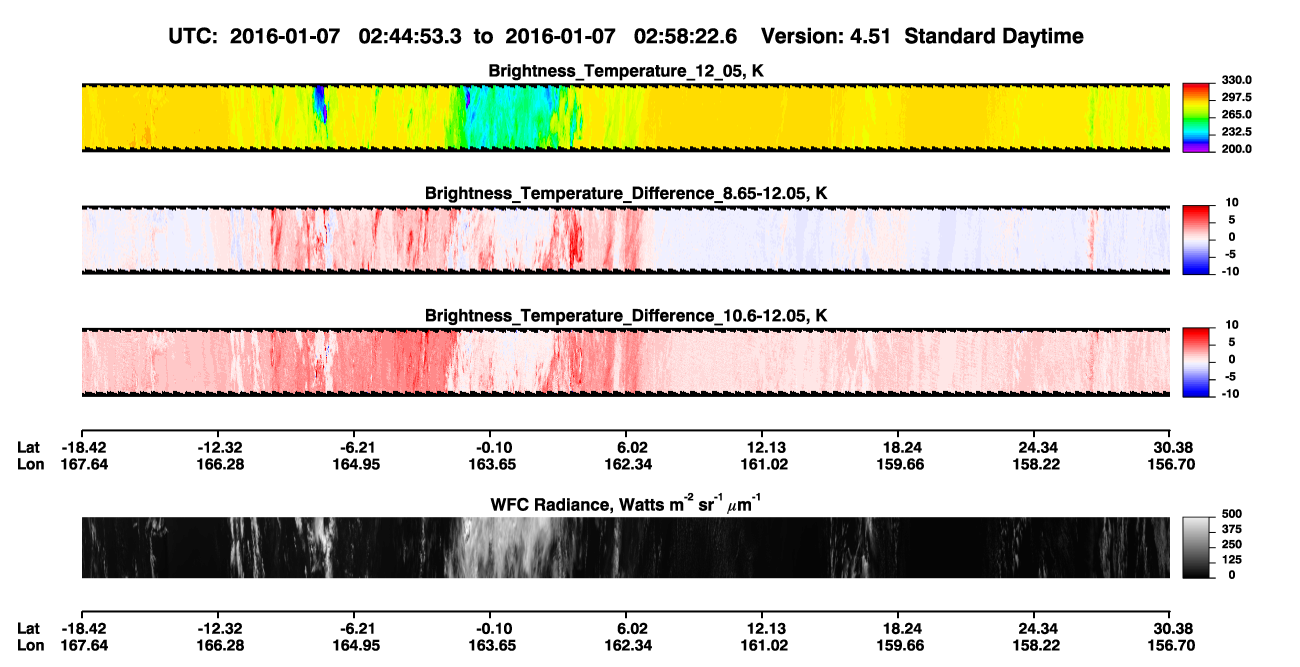Click the end time '02:58:22.6' in header
The width and height of the screenshot is (1300, 667).
pos(686,37)
